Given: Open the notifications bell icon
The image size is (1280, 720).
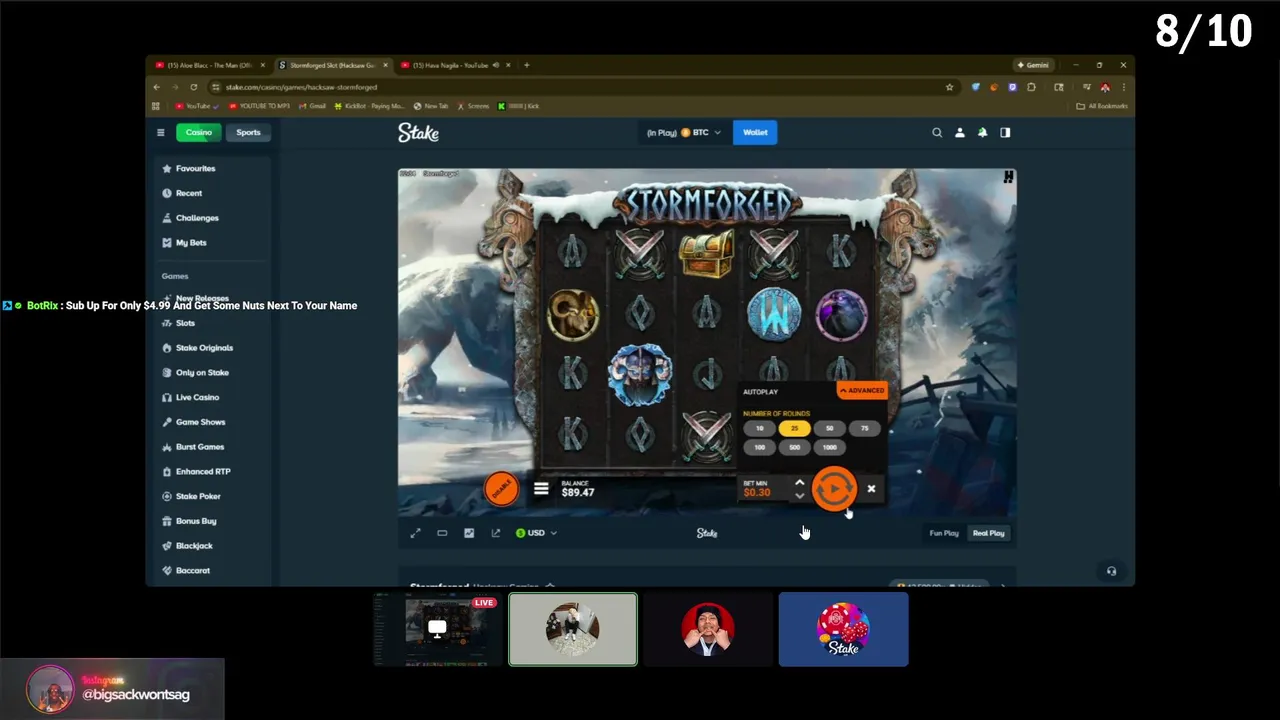Looking at the screenshot, I should 982,132.
